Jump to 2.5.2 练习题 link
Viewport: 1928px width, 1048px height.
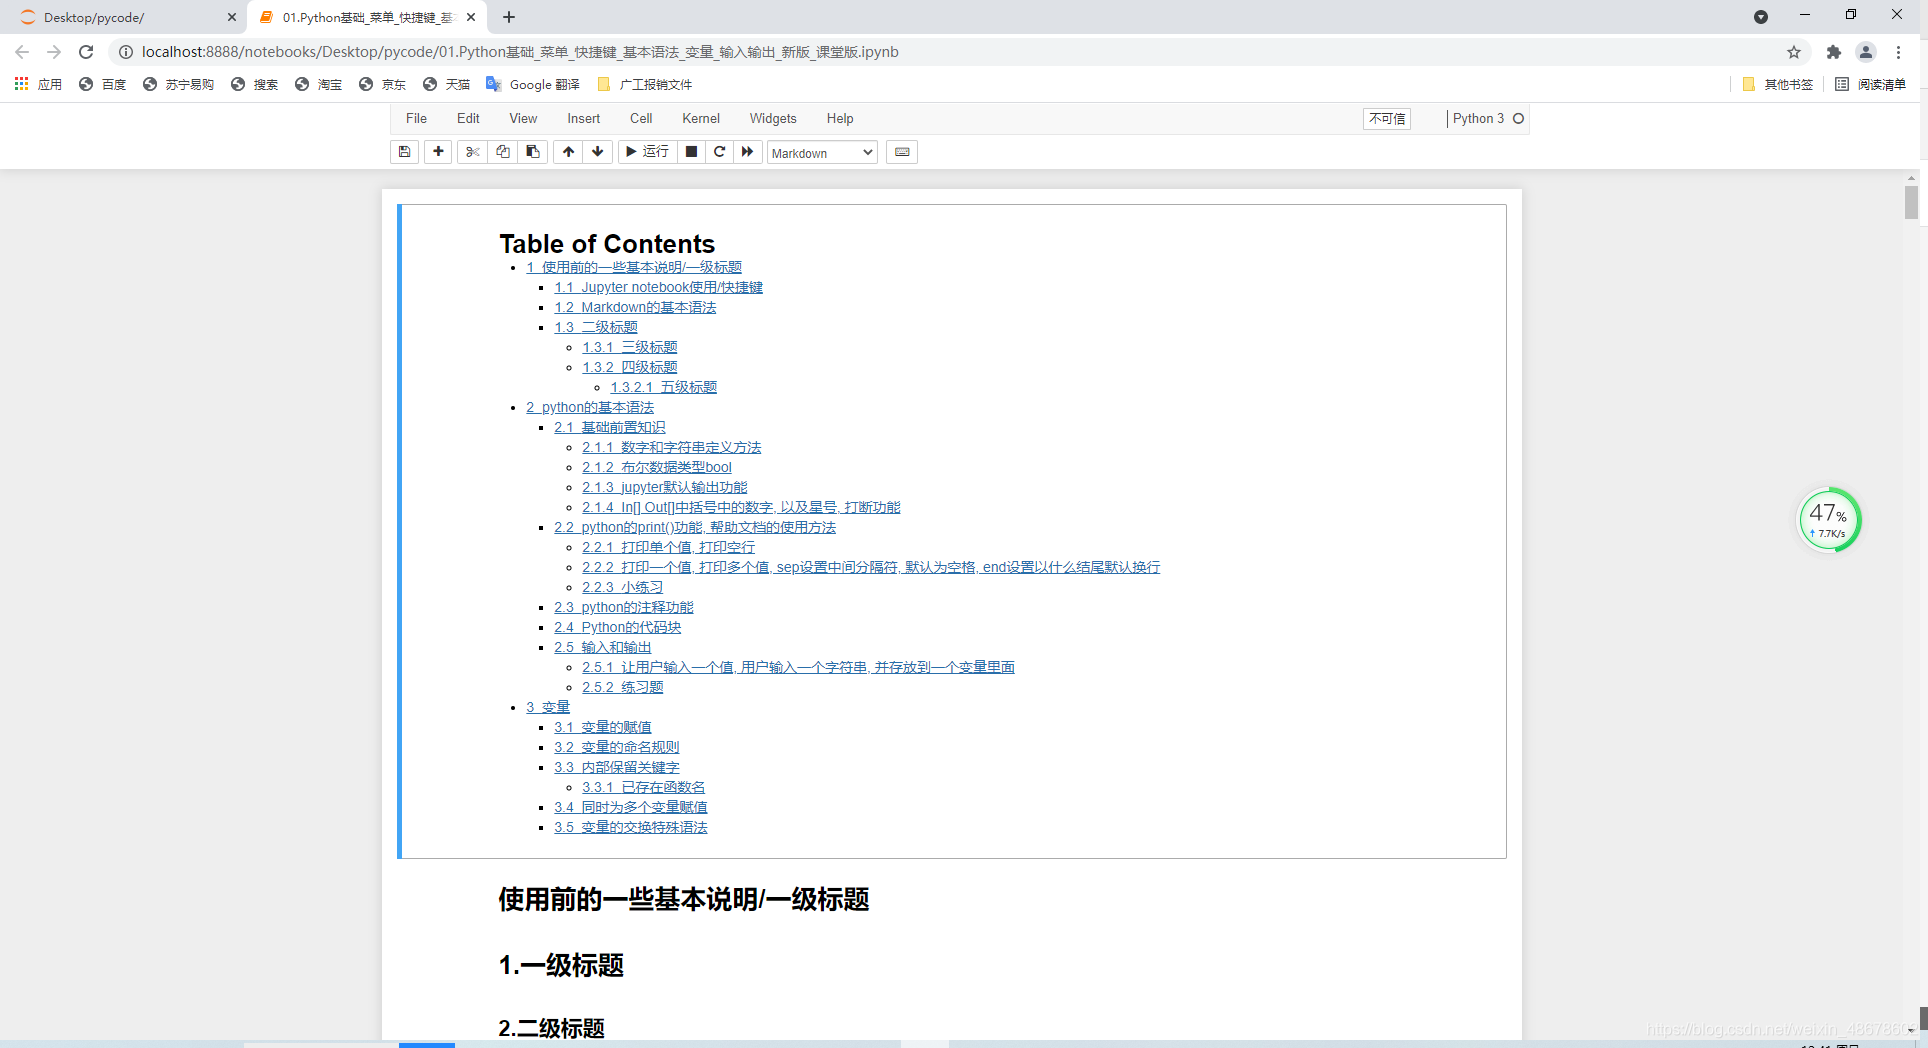622,687
